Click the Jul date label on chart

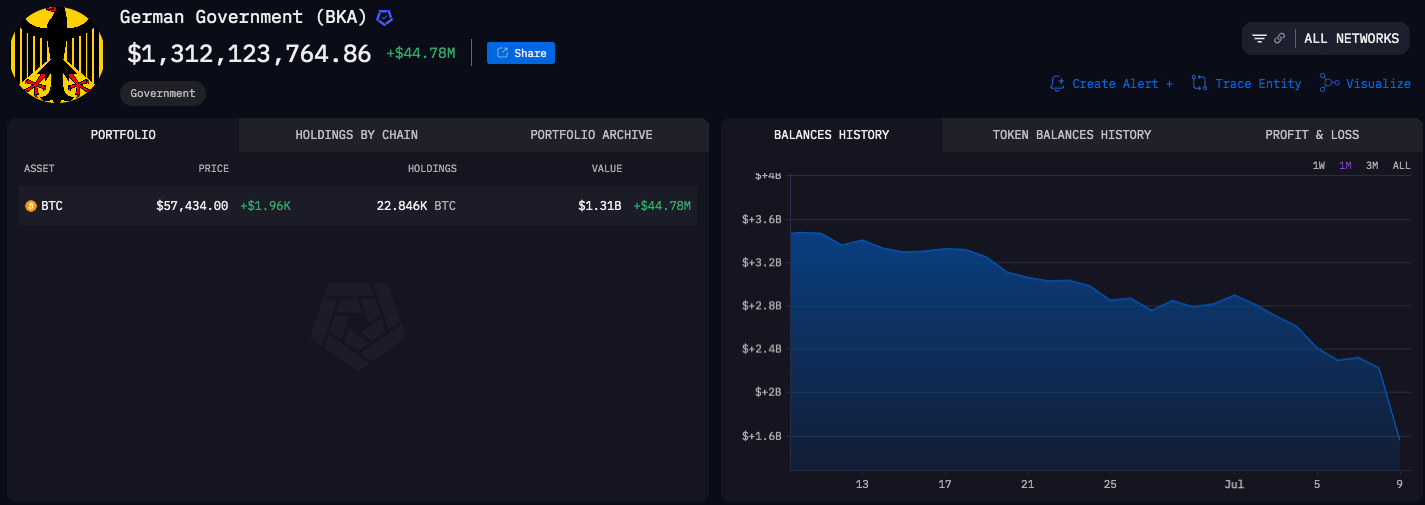point(1234,484)
